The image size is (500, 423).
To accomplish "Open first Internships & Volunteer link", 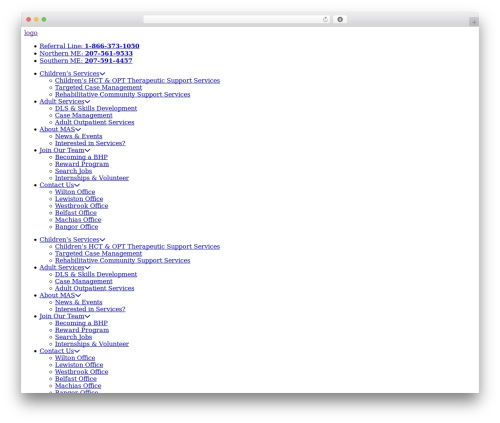I will (x=92, y=178).
